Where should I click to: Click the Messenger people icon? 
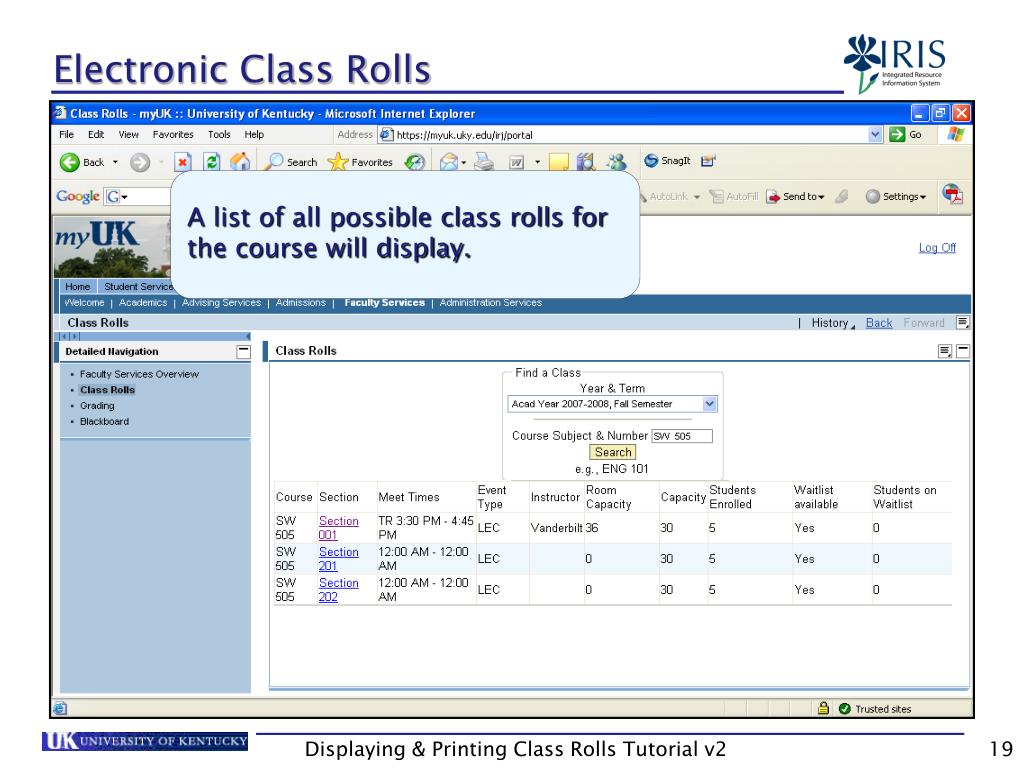(616, 161)
